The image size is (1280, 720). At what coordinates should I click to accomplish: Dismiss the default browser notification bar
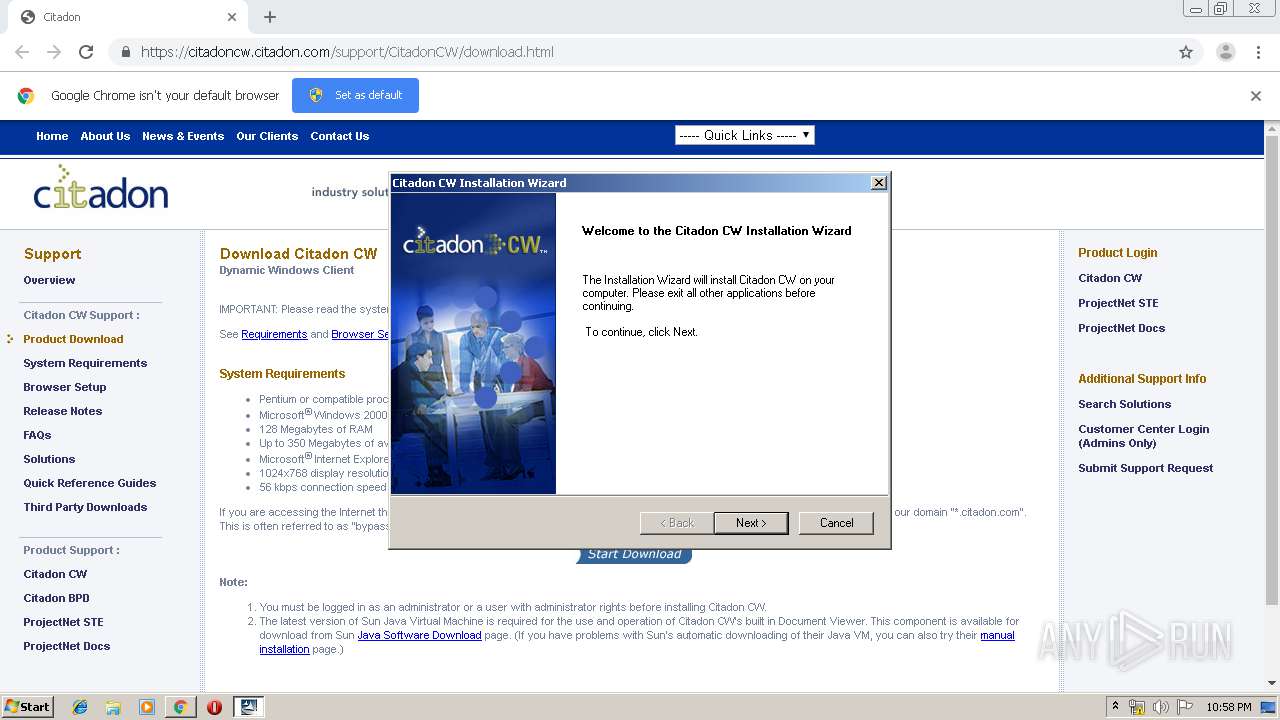tap(1256, 96)
